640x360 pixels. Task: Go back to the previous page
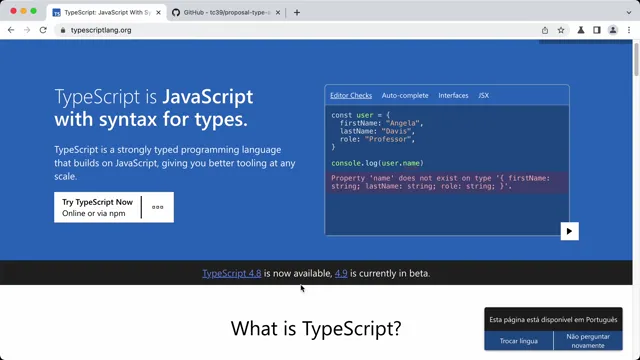pyautogui.click(x=11, y=30)
